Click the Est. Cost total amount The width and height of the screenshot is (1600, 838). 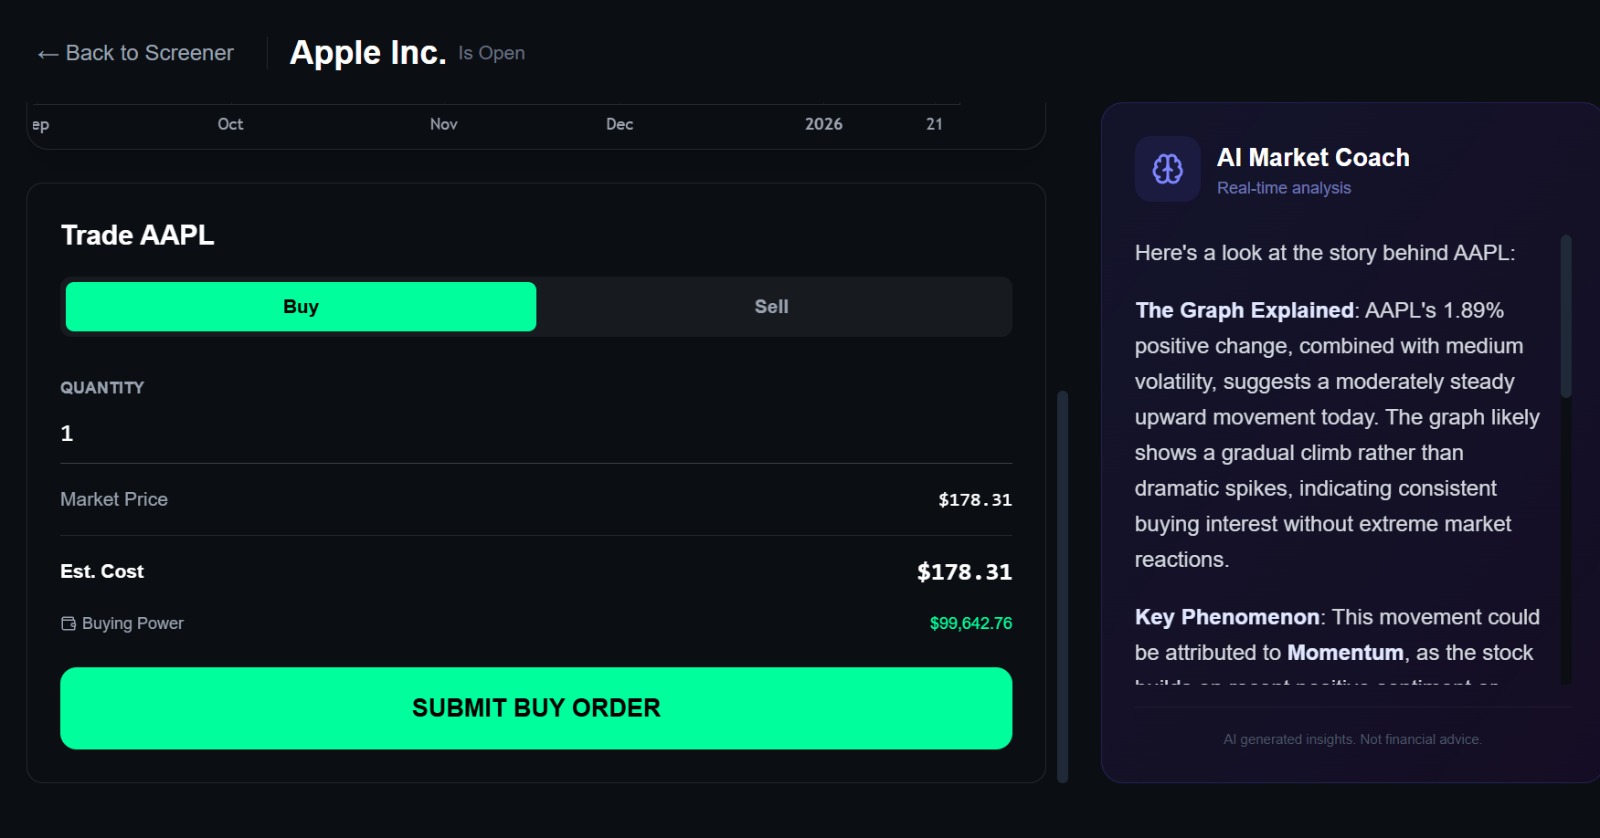click(964, 572)
